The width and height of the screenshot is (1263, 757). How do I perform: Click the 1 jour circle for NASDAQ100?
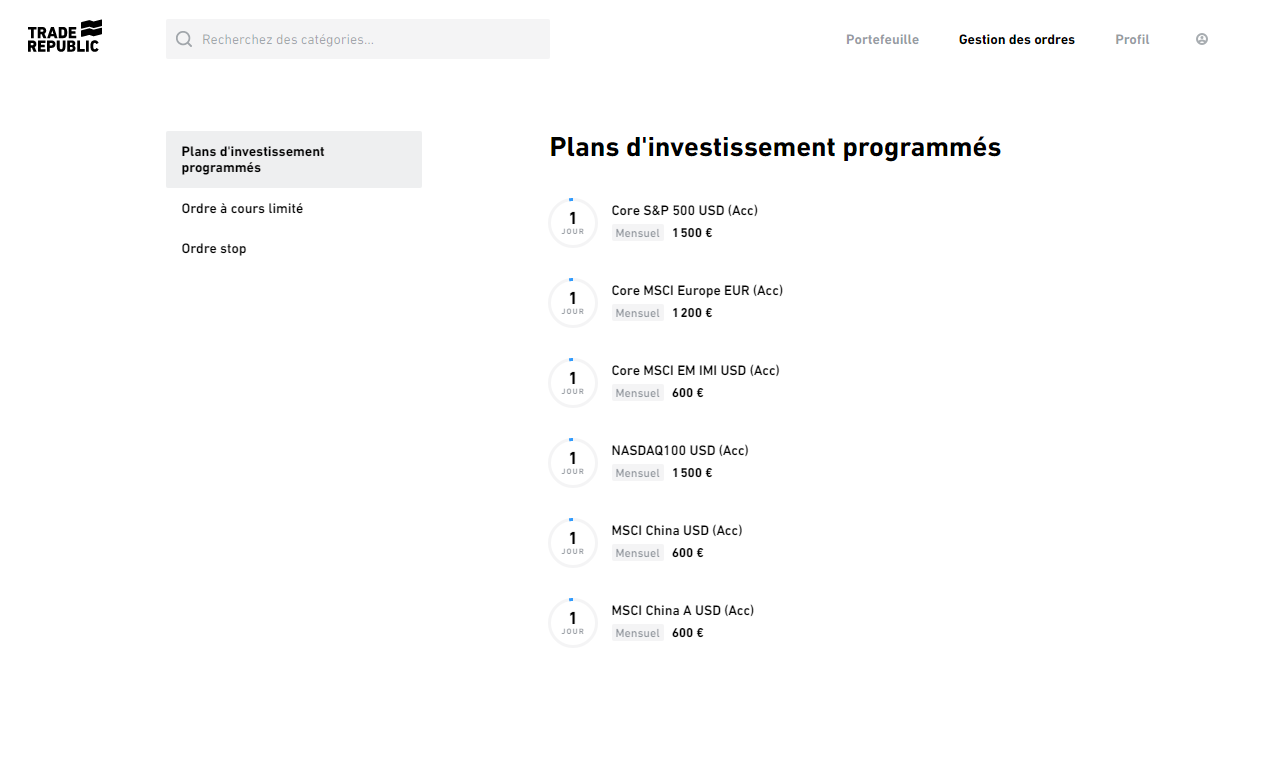(573, 462)
